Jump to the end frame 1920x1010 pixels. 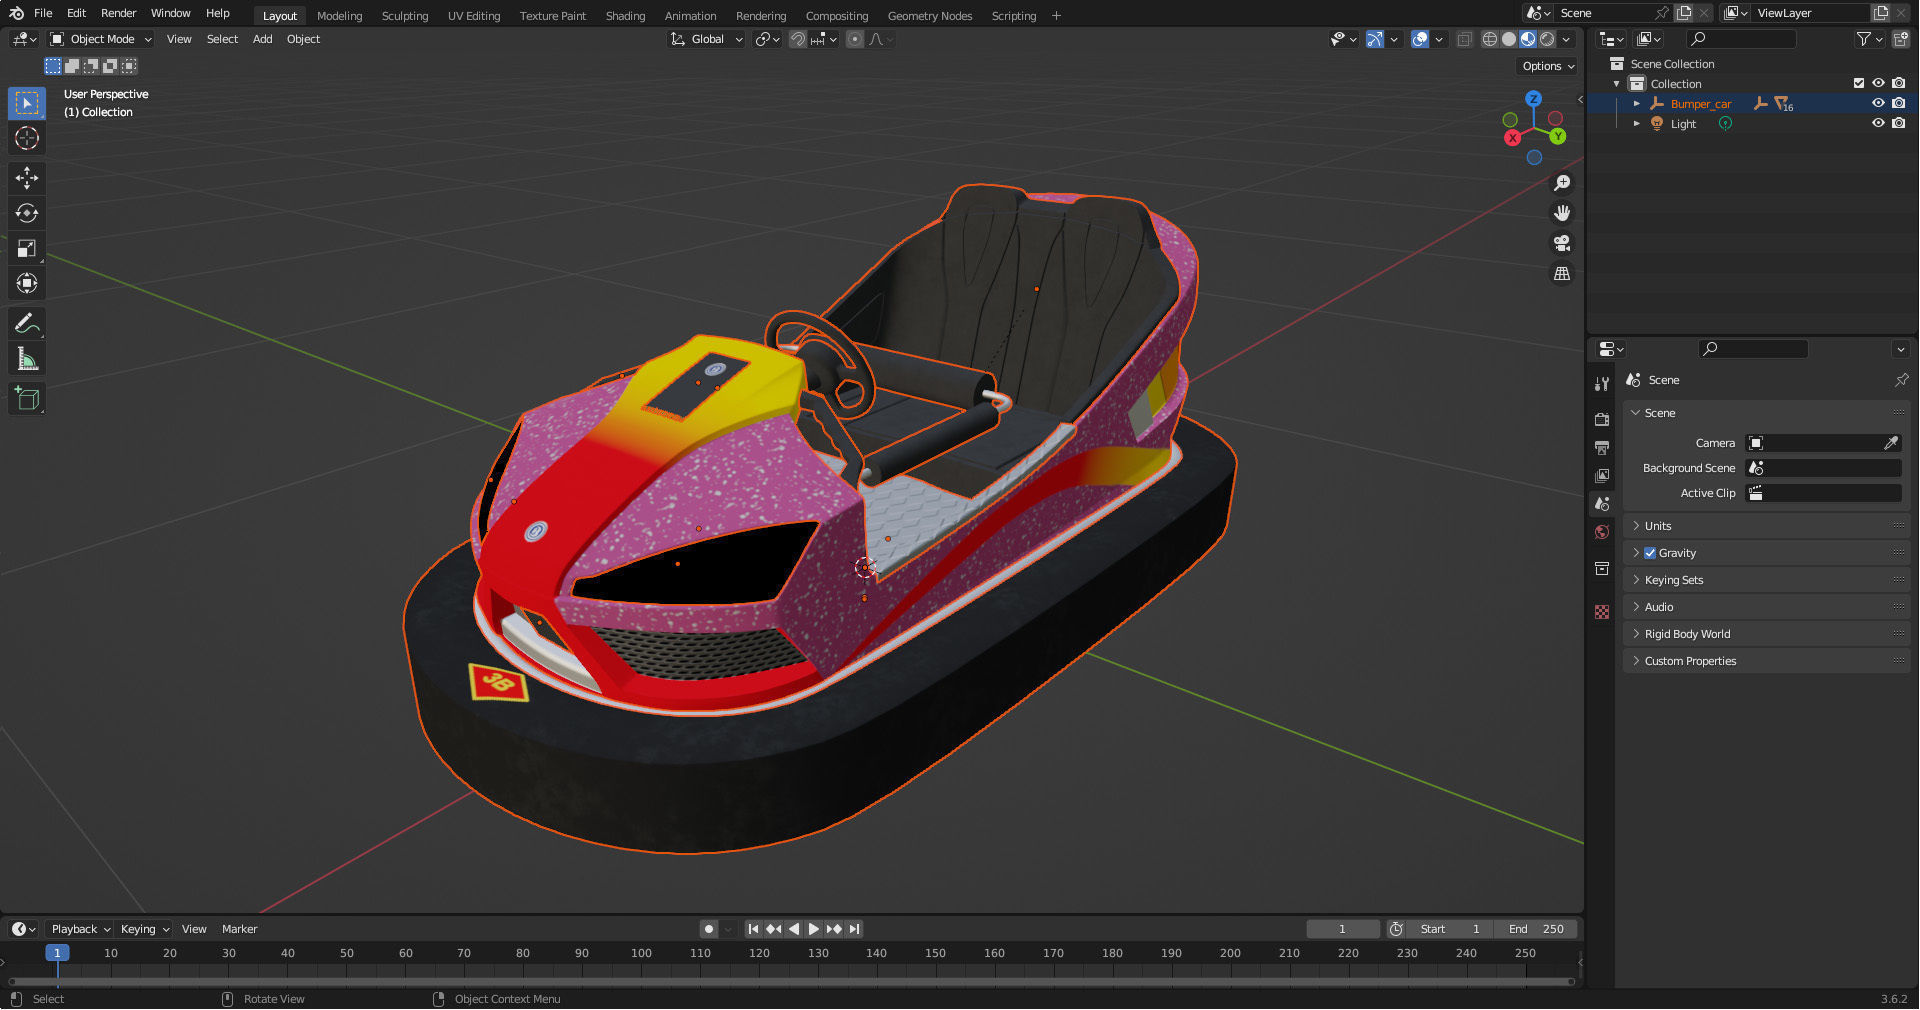point(855,929)
